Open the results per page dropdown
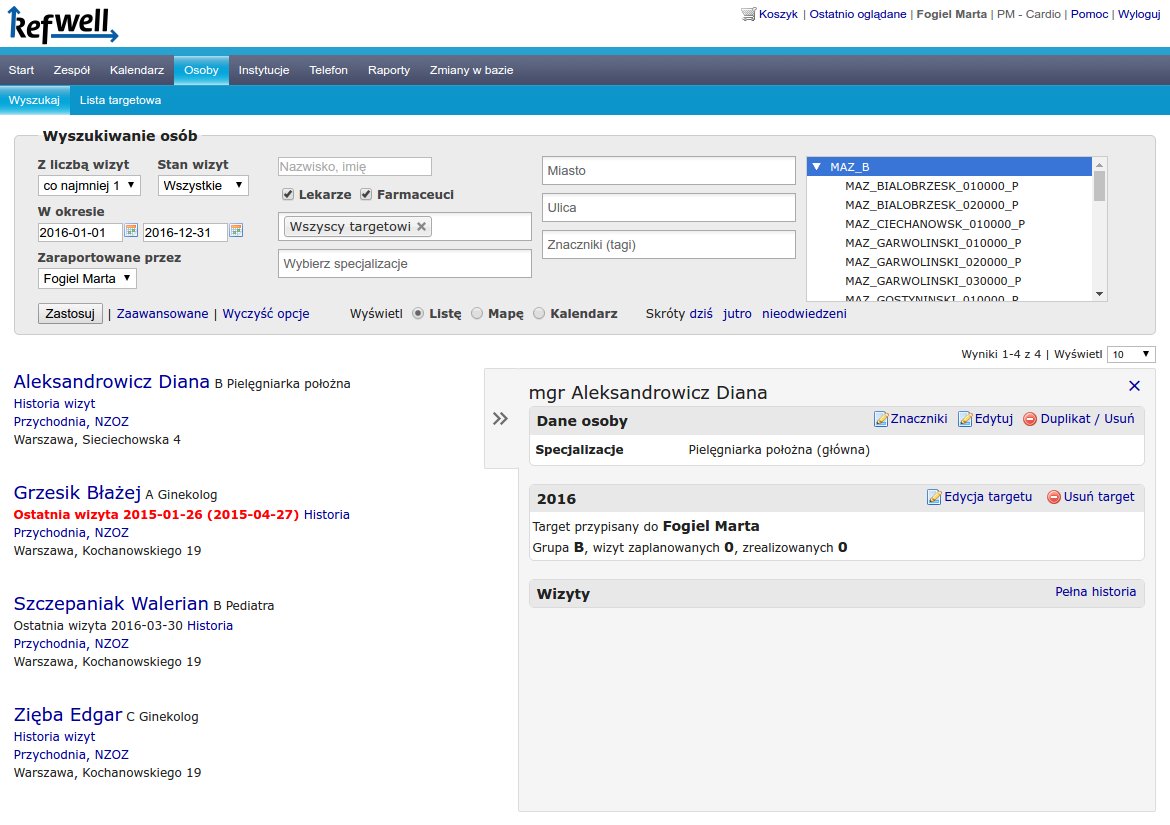This screenshot has height=825, width=1170. click(x=1131, y=354)
